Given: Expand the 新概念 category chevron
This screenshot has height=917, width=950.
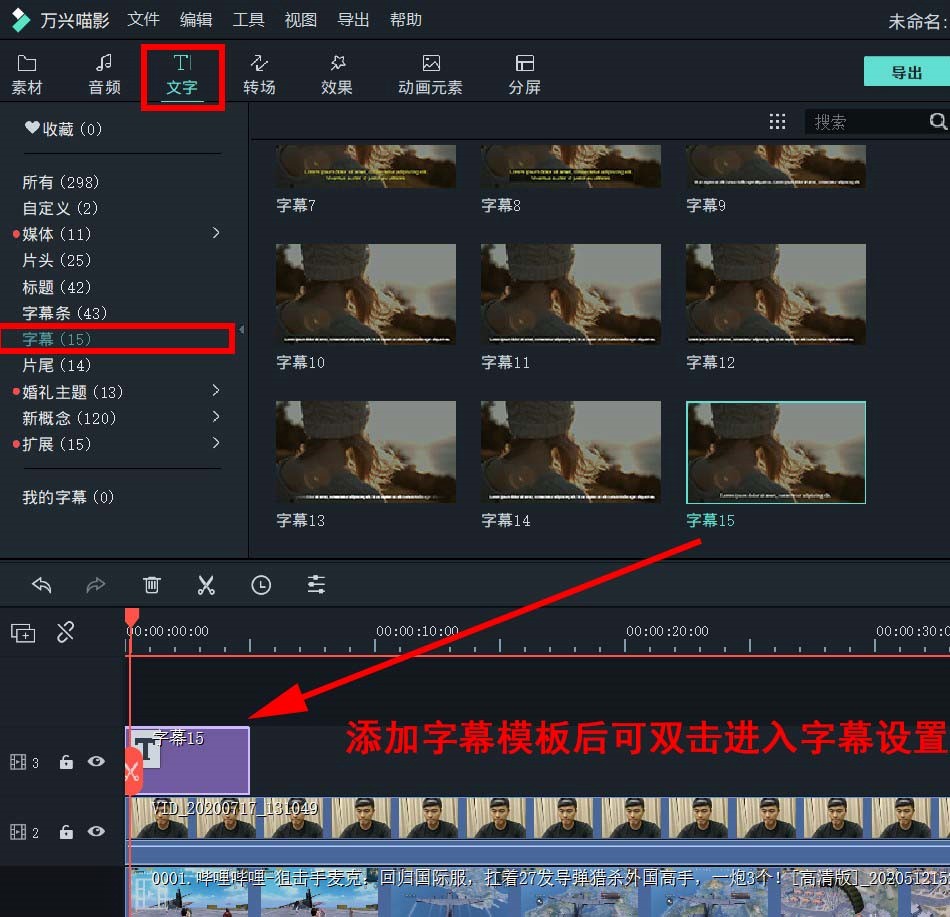Looking at the screenshot, I should point(216,417).
